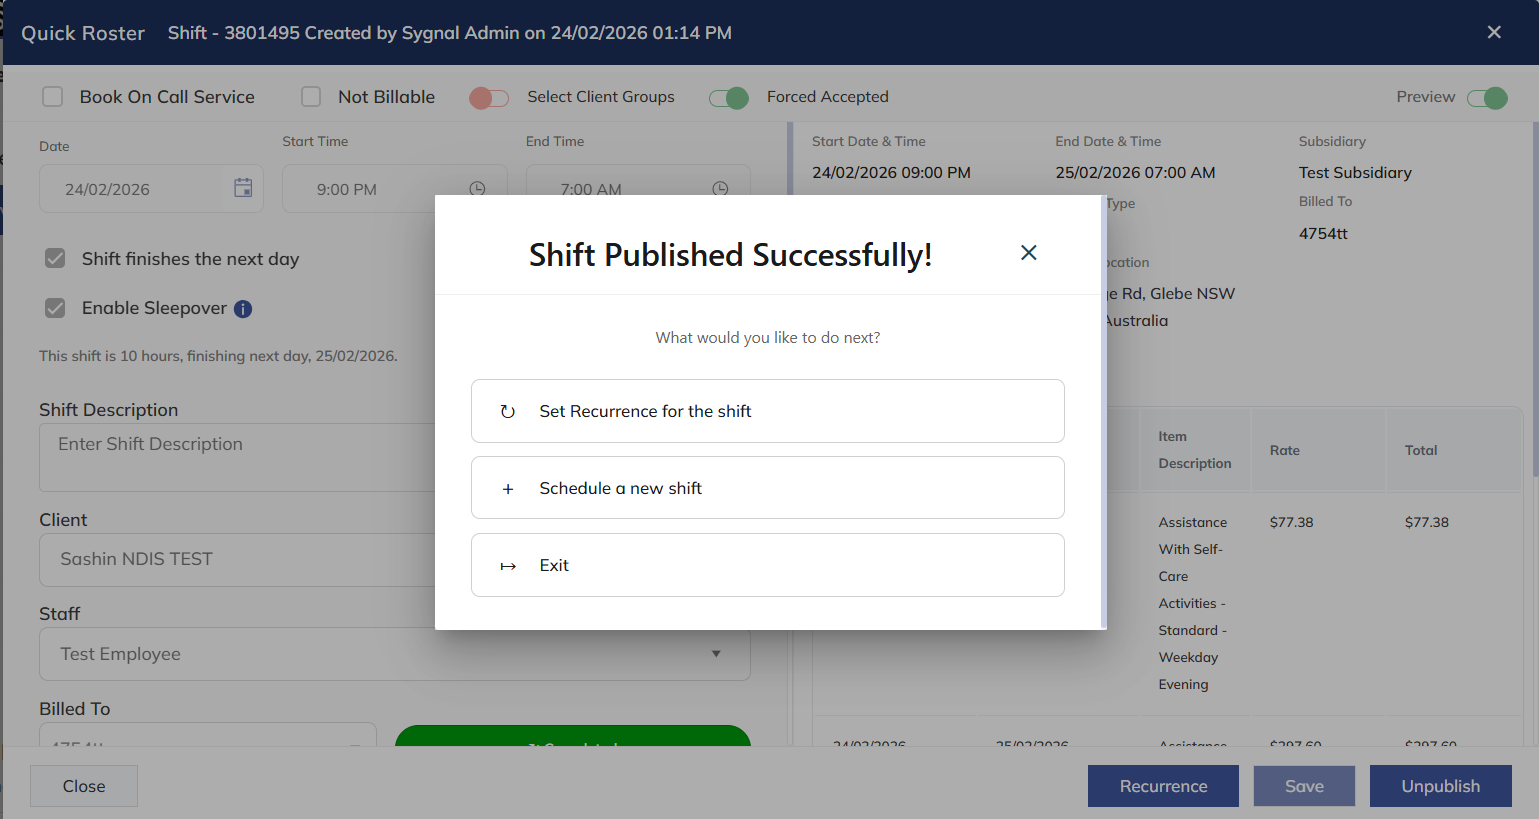Turn off the Forced Accepted toggle
The image size is (1539, 819).
[729, 97]
